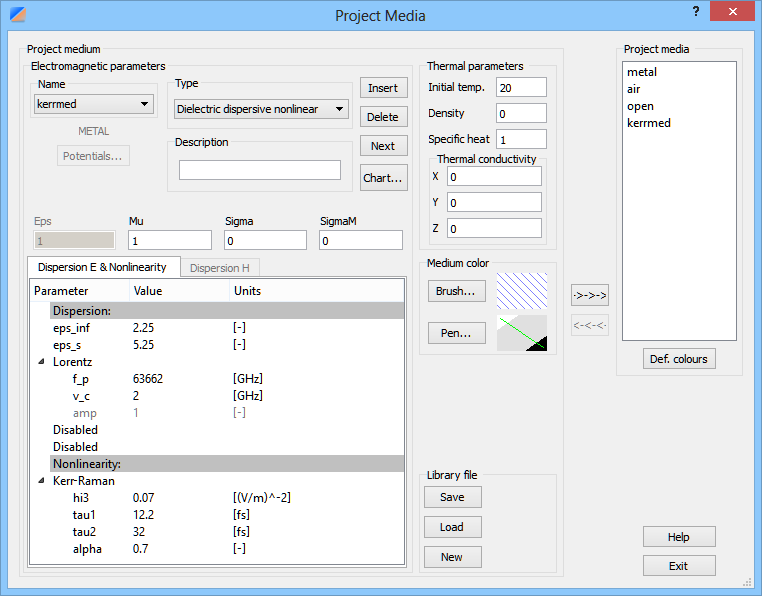Screen dimensions: 762x596
Task: Click the question mark help icon
Action: tap(695, 11)
